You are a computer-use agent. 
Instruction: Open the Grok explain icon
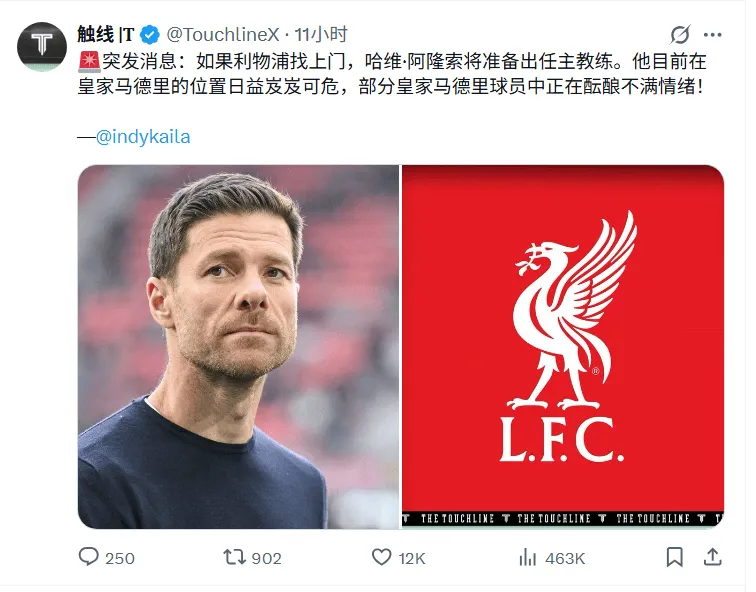680,35
